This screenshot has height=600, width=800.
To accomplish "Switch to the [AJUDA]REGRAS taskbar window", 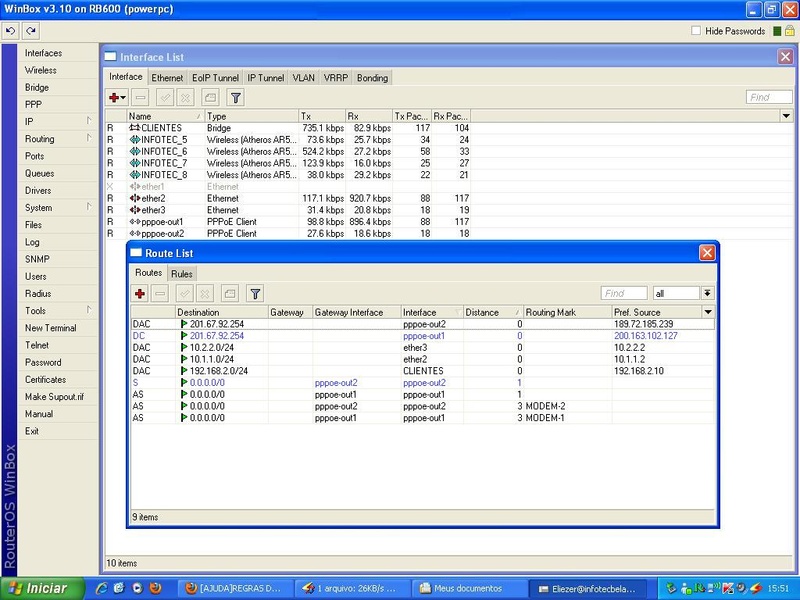I will click(x=237, y=589).
